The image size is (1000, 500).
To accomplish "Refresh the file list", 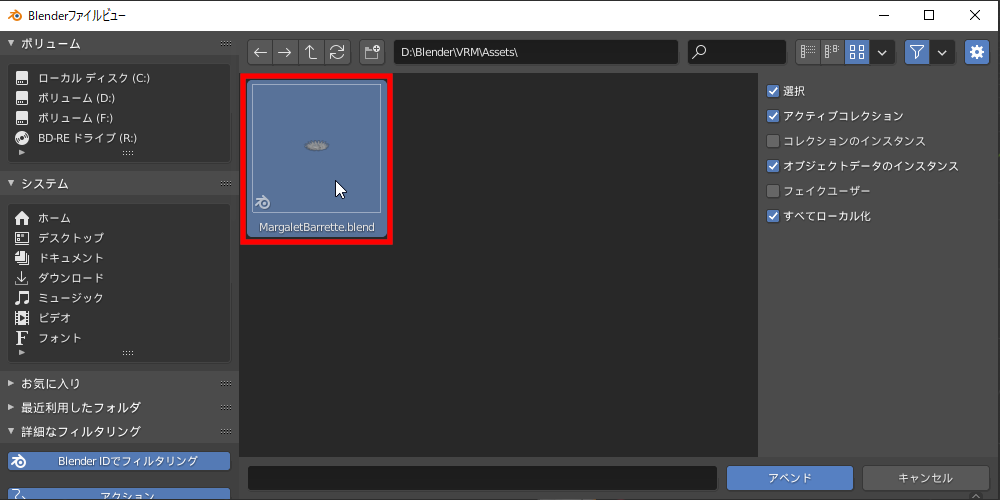I will [x=337, y=52].
